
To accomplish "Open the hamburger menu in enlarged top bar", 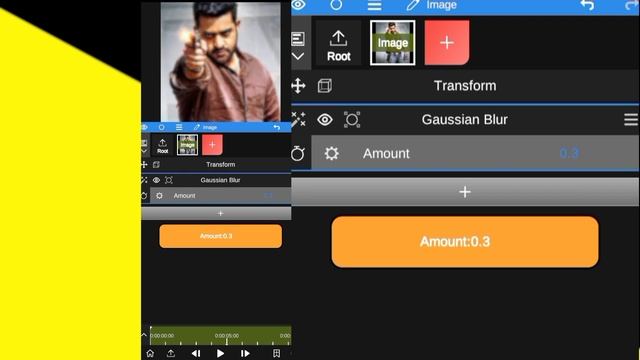I will (x=374, y=5).
